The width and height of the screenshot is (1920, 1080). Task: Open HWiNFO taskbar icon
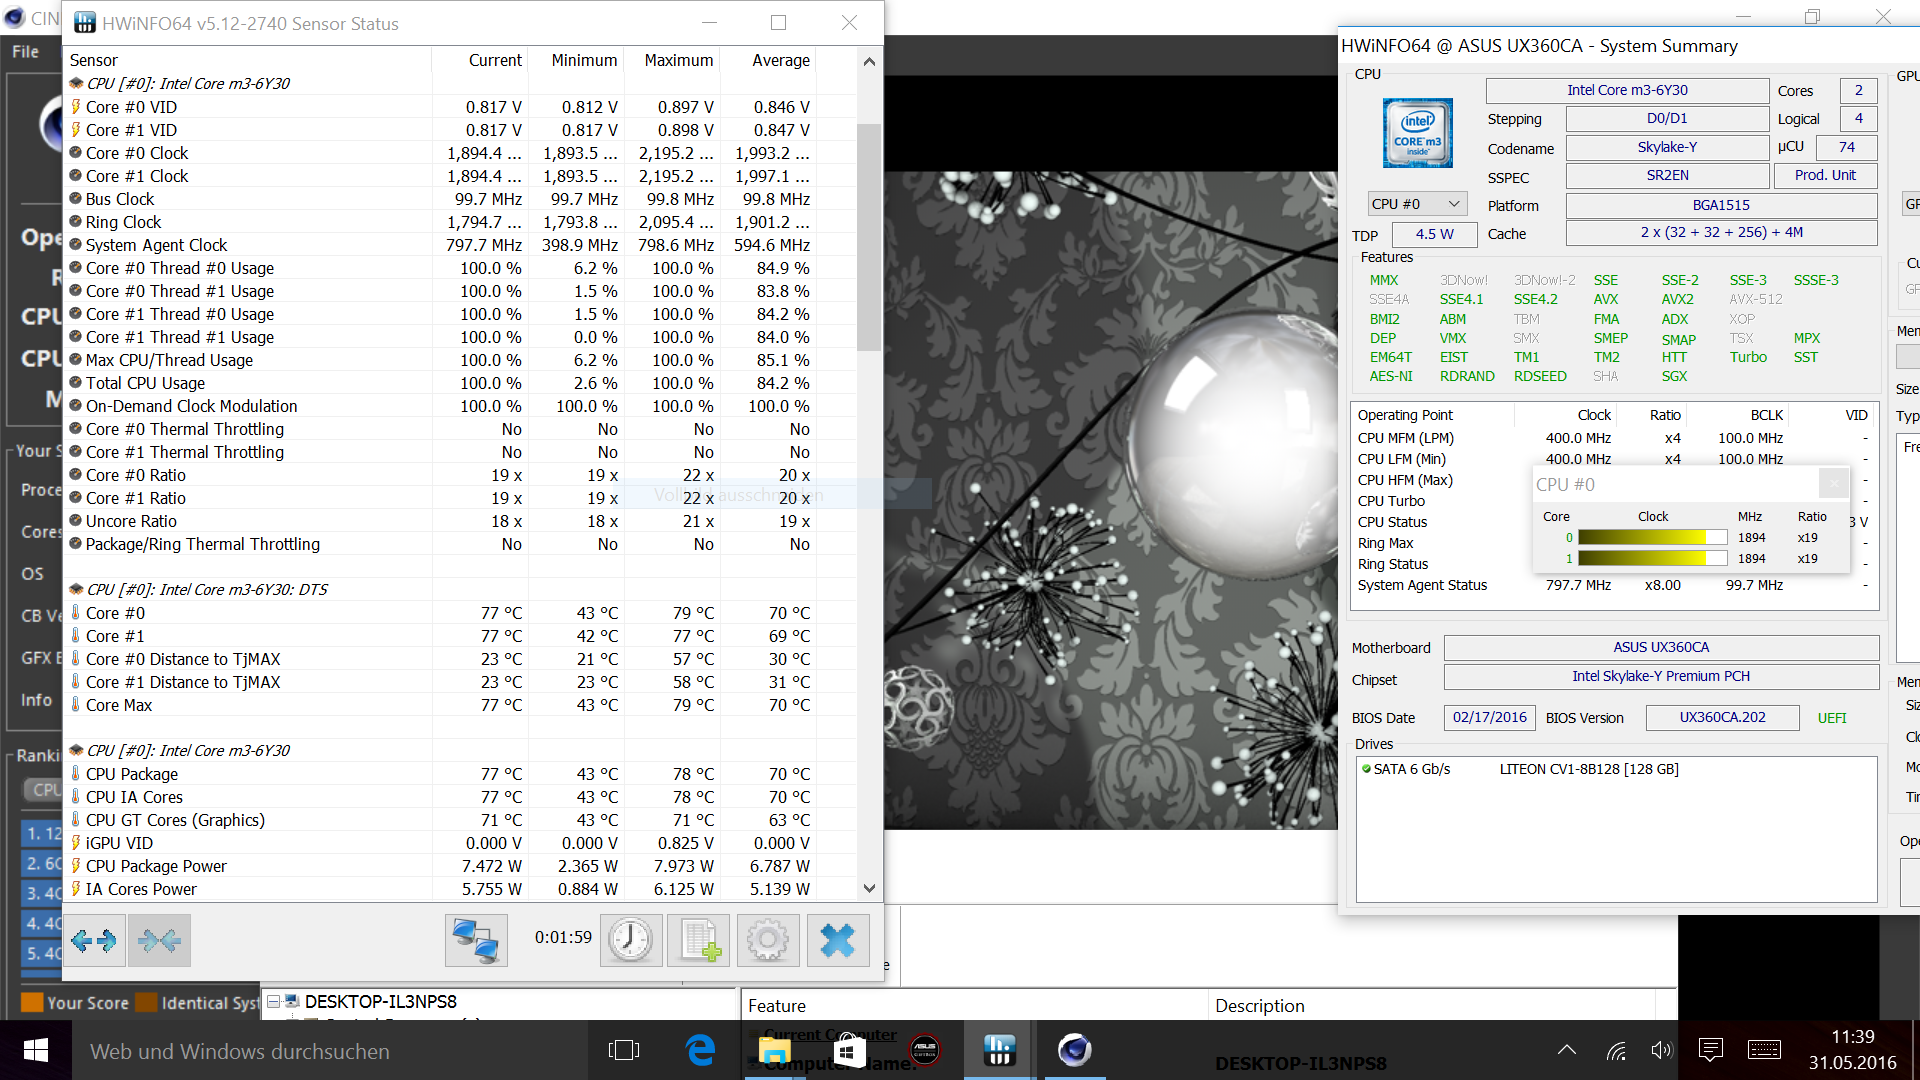[999, 1050]
